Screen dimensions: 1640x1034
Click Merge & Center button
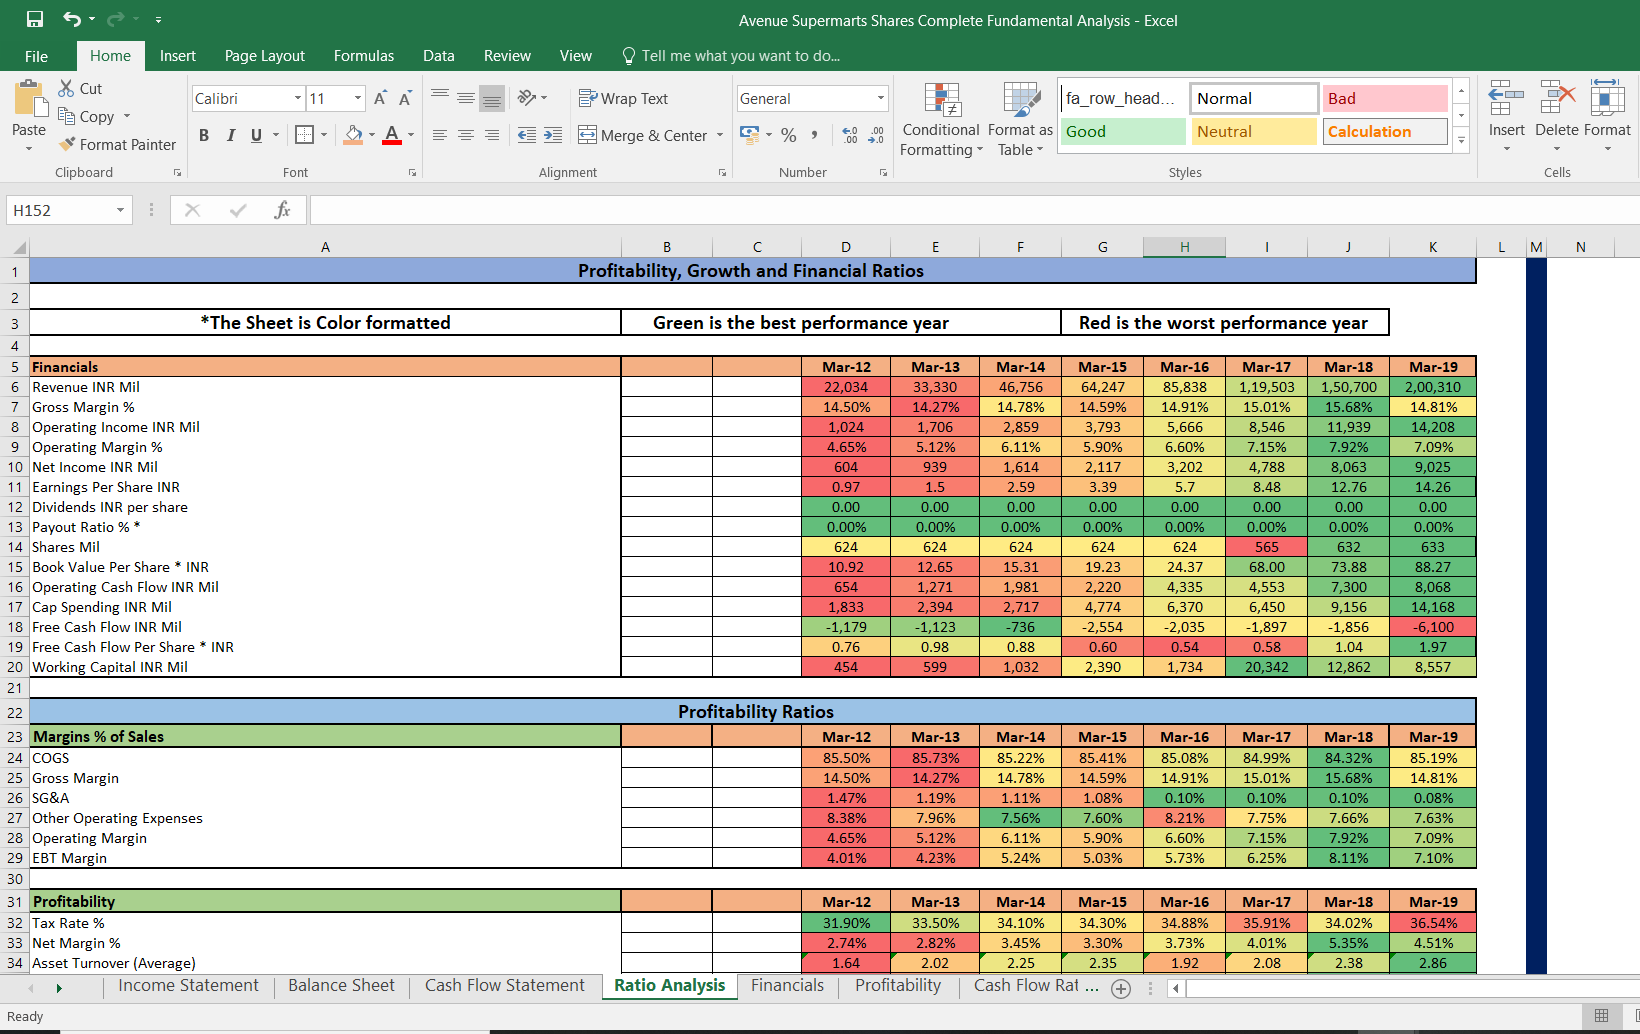[x=643, y=135]
